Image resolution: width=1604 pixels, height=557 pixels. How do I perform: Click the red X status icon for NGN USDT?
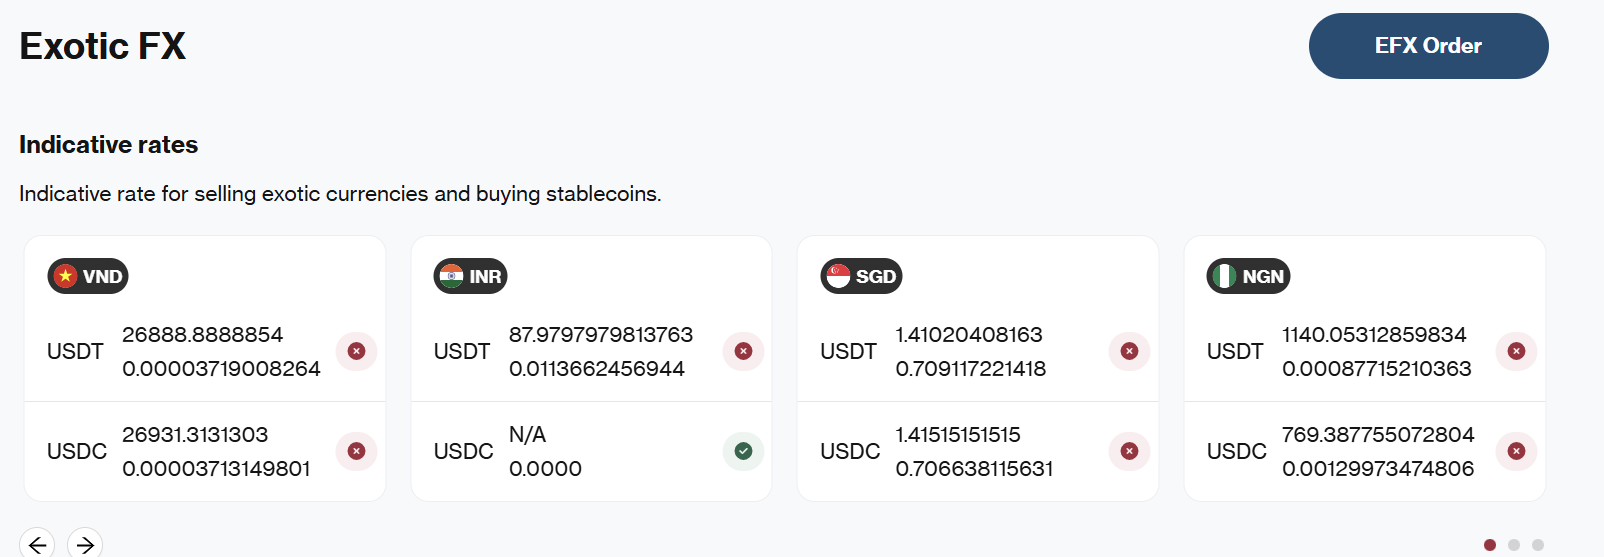(1516, 351)
